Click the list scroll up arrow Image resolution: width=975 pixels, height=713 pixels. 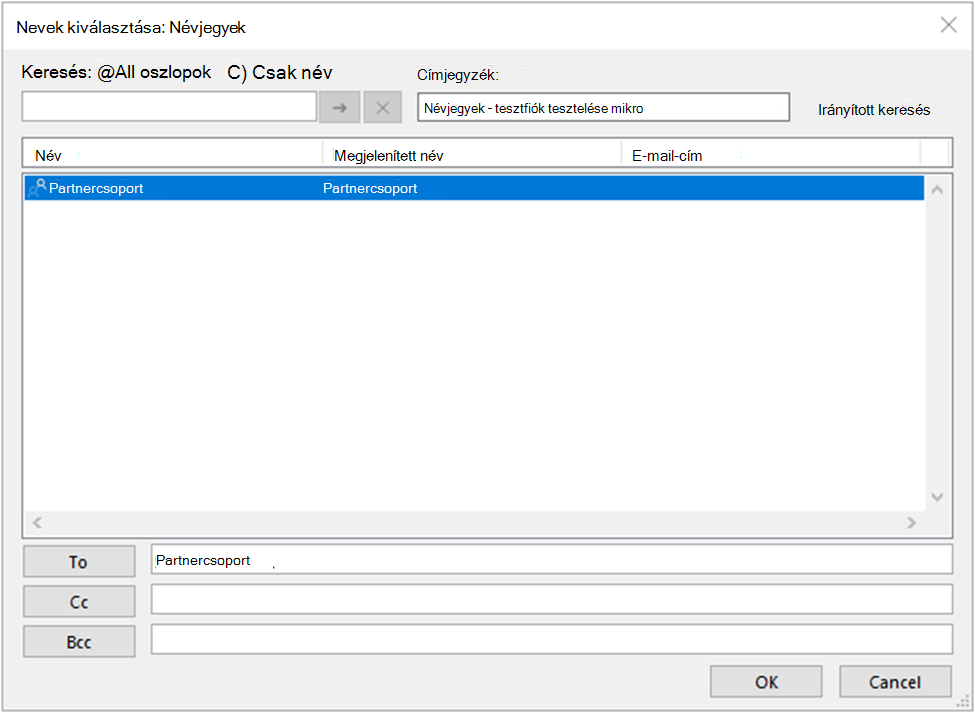pyautogui.click(x=937, y=190)
